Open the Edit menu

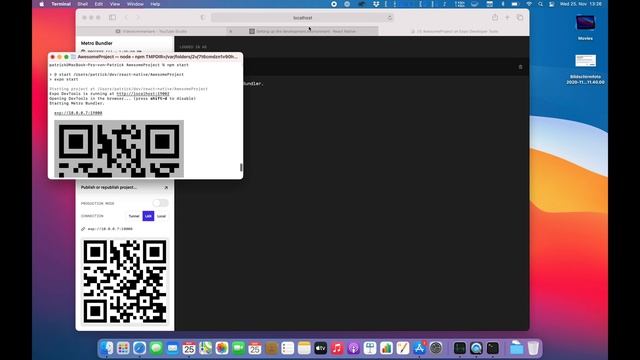[x=99, y=4]
